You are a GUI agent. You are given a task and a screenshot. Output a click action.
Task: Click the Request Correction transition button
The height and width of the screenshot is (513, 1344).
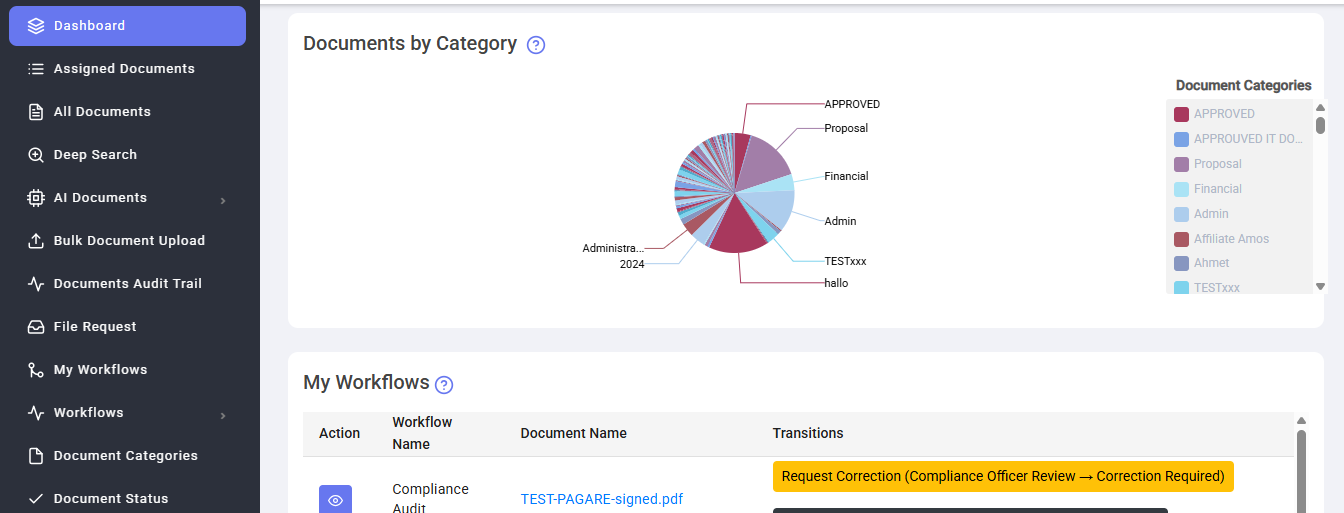[1003, 477]
